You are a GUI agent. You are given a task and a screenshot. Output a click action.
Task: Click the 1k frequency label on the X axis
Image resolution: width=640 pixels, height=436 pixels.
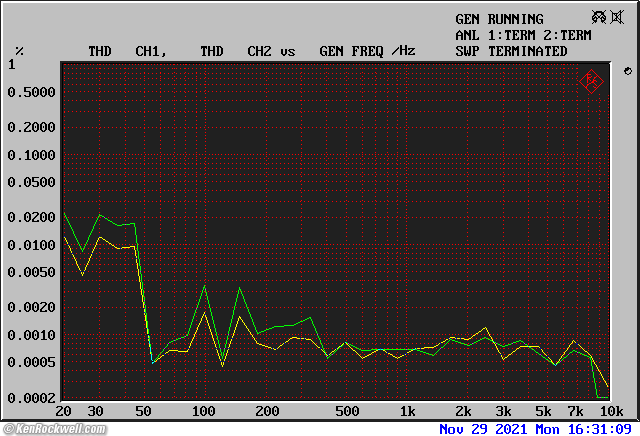pyautogui.click(x=406, y=411)
